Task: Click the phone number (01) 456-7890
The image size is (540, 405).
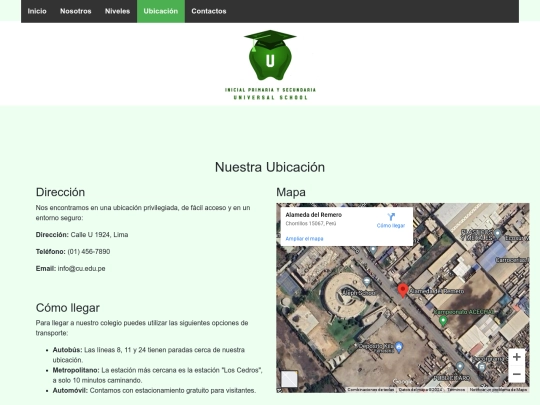Action: coord(89,252)
